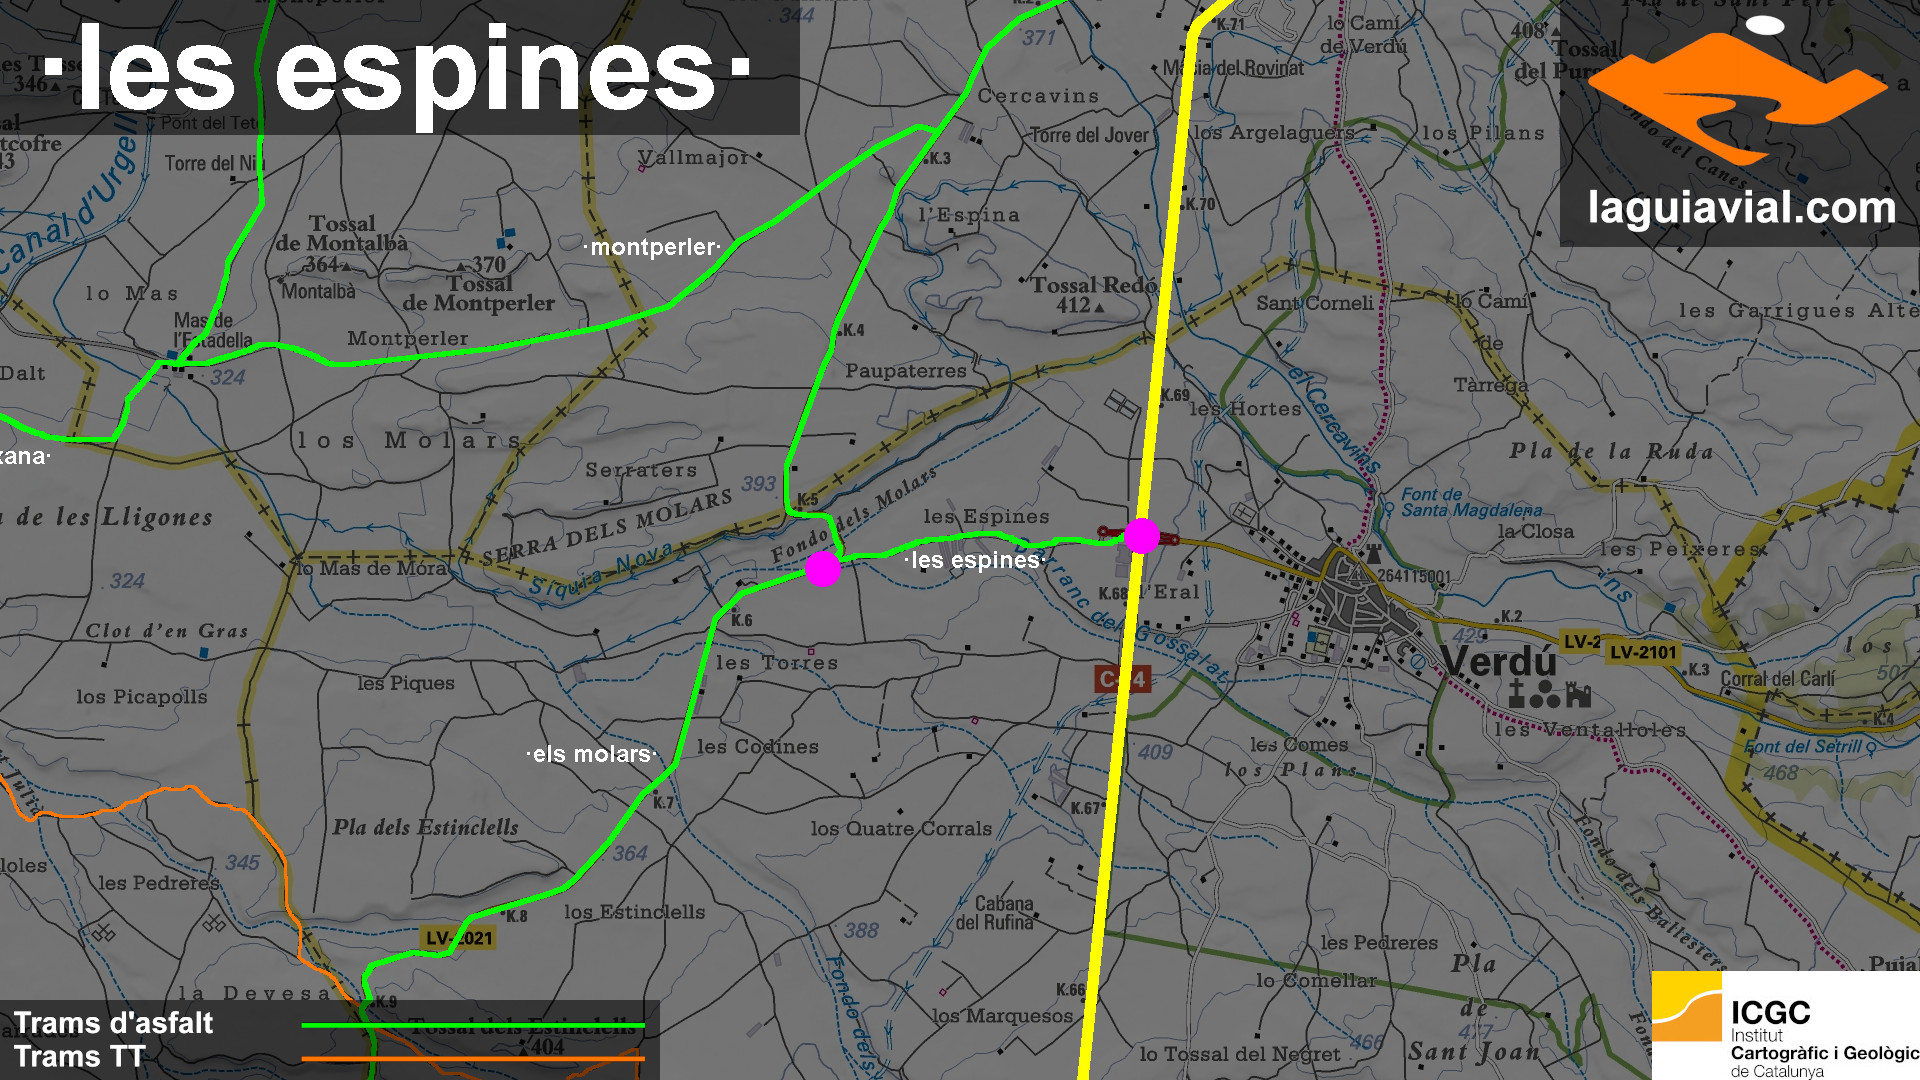Screen dimensions: 1920x1080
Task: Select the "montperler" route label
Action: [x=652, y=247]
